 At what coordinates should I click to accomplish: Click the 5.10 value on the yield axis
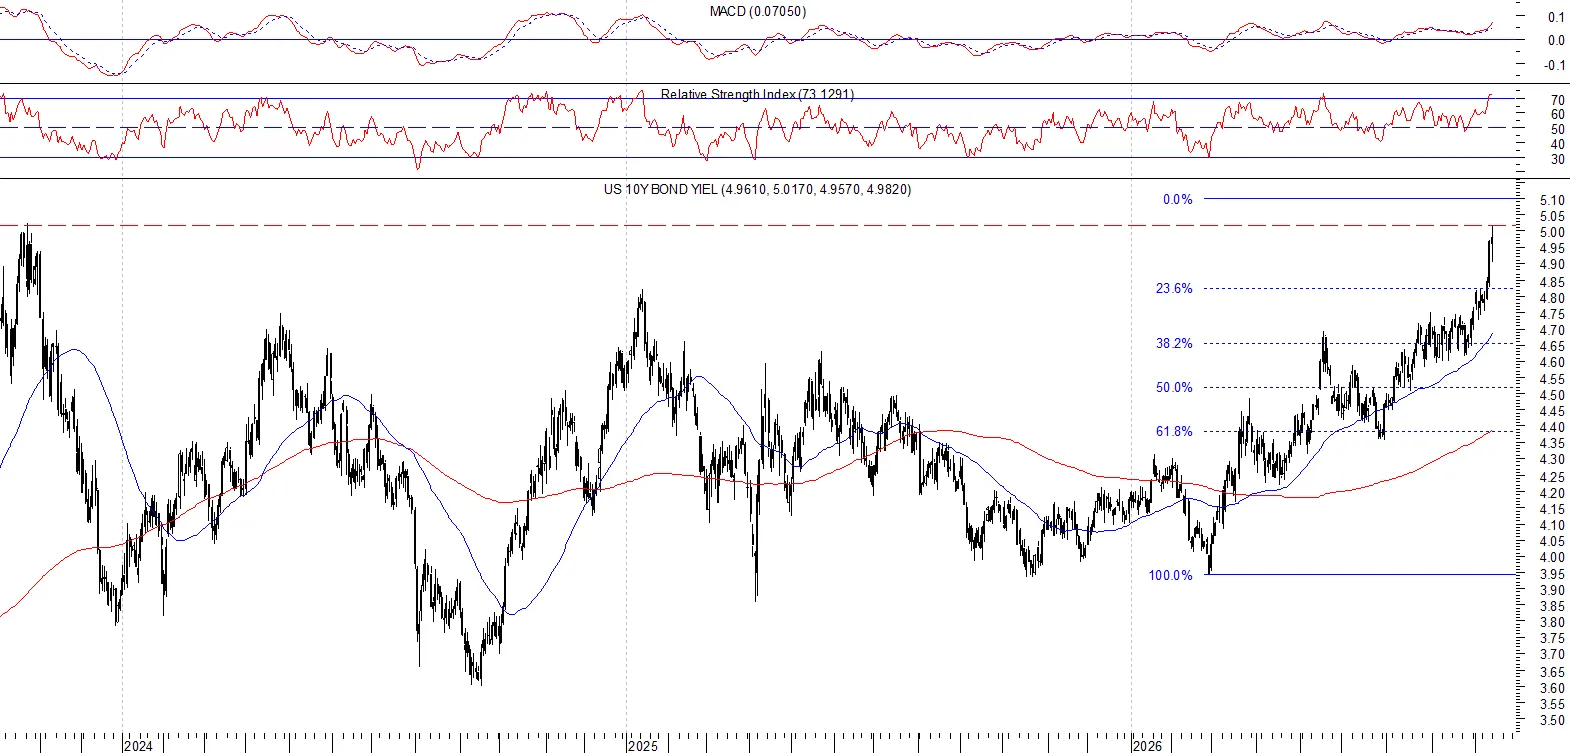[x=1552, y=201]
